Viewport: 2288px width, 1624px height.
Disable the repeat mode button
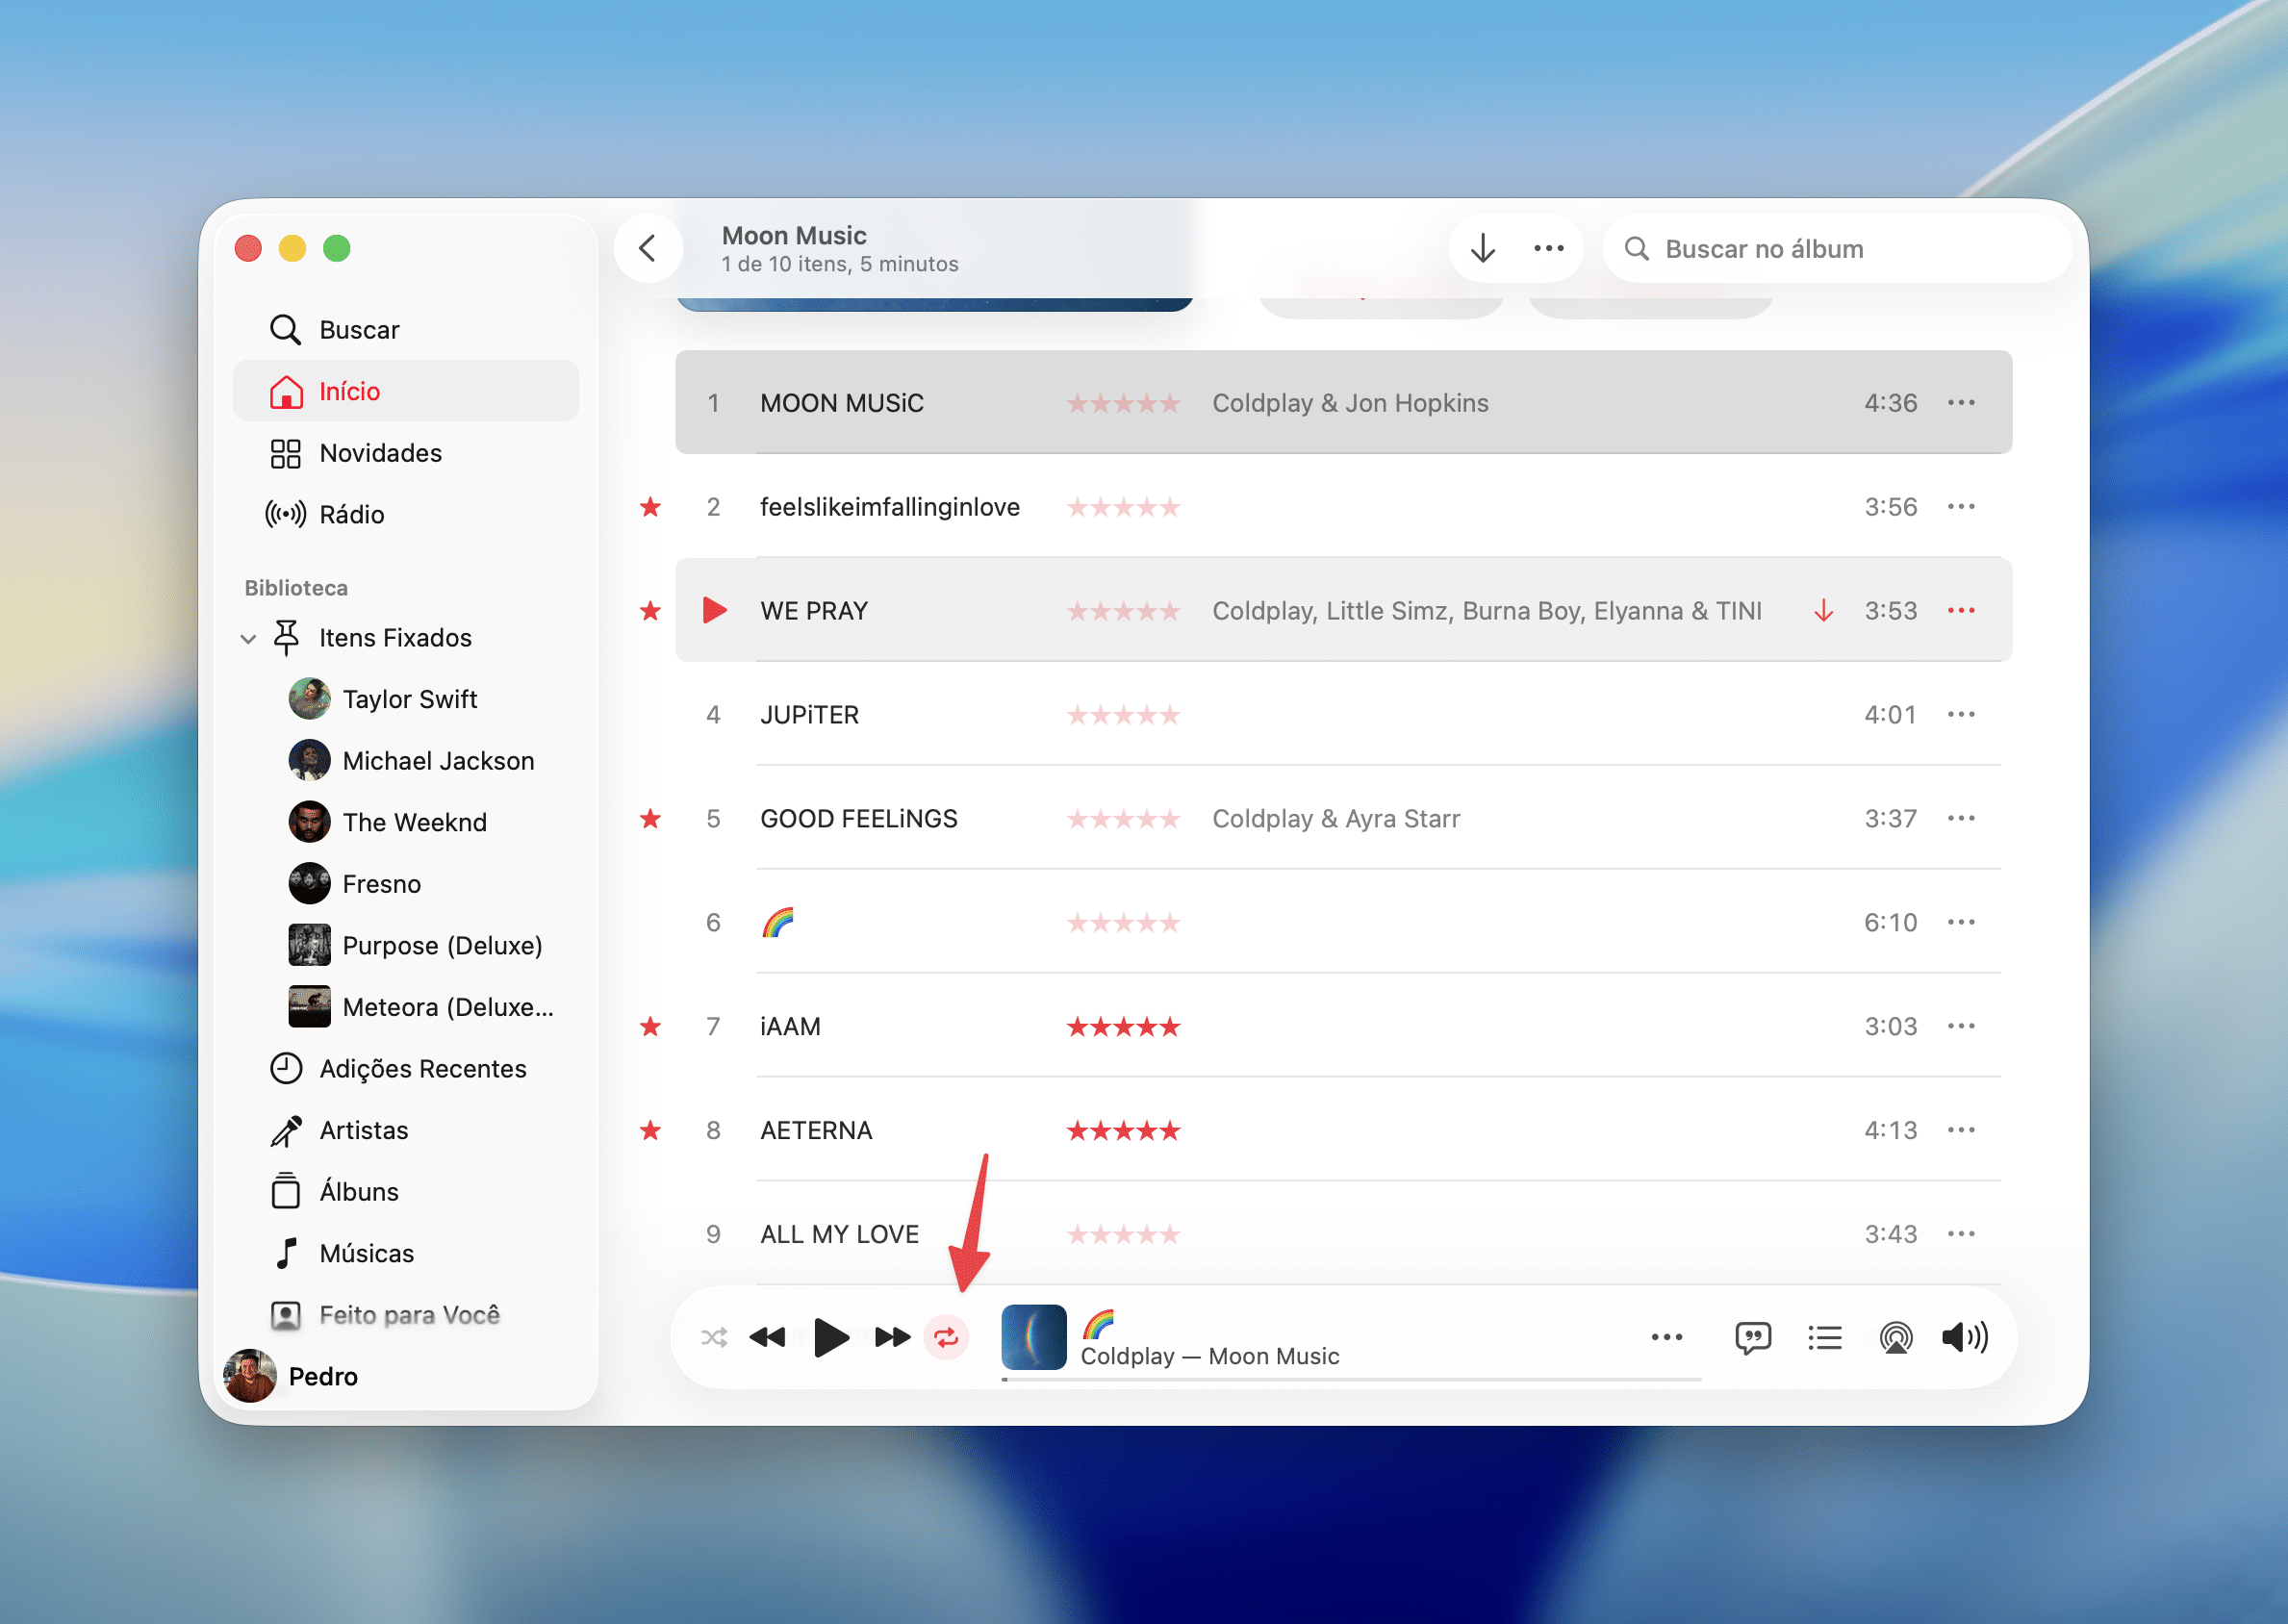pyautogui.click(x=946, y=1337)
